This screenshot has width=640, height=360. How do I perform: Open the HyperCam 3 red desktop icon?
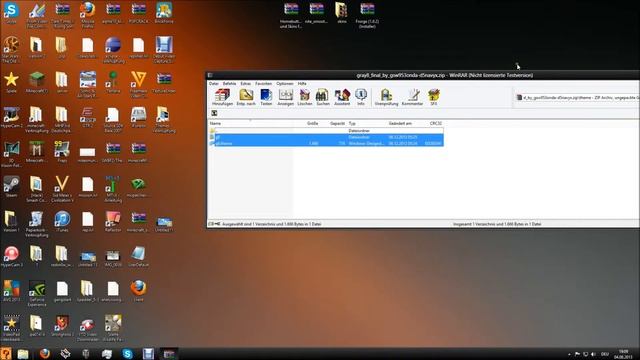11,256
